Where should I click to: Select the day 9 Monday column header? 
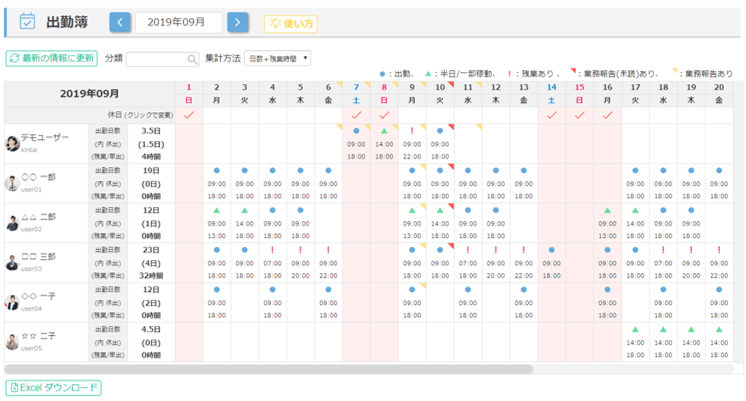pyautogui.click(x=412, y=93)
